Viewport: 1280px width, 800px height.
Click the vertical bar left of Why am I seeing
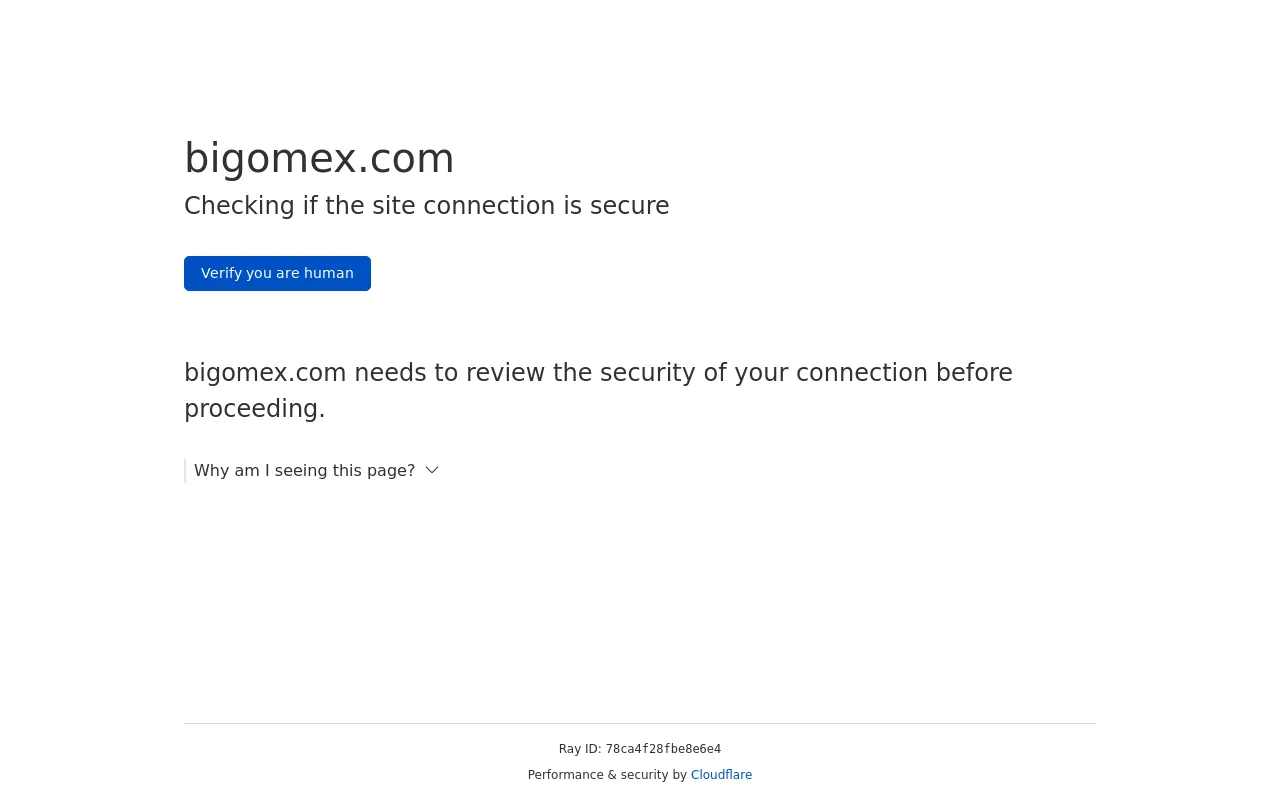pyautogui.click(x=185, y=471)
